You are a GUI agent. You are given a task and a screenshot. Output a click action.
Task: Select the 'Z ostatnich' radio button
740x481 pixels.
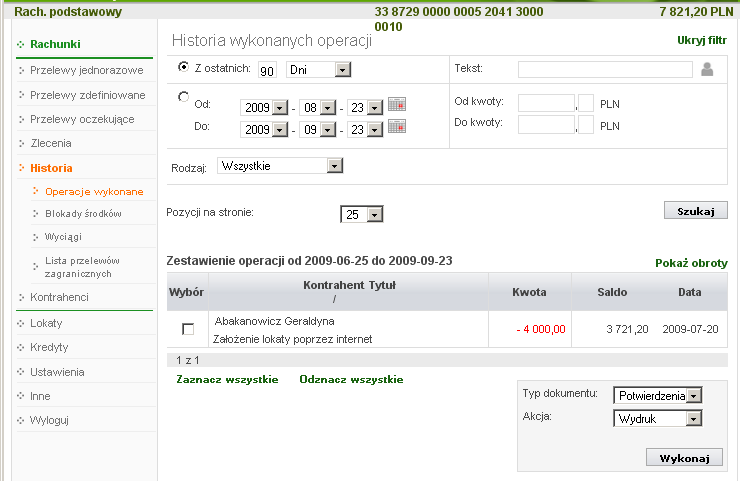coord(183,67)
